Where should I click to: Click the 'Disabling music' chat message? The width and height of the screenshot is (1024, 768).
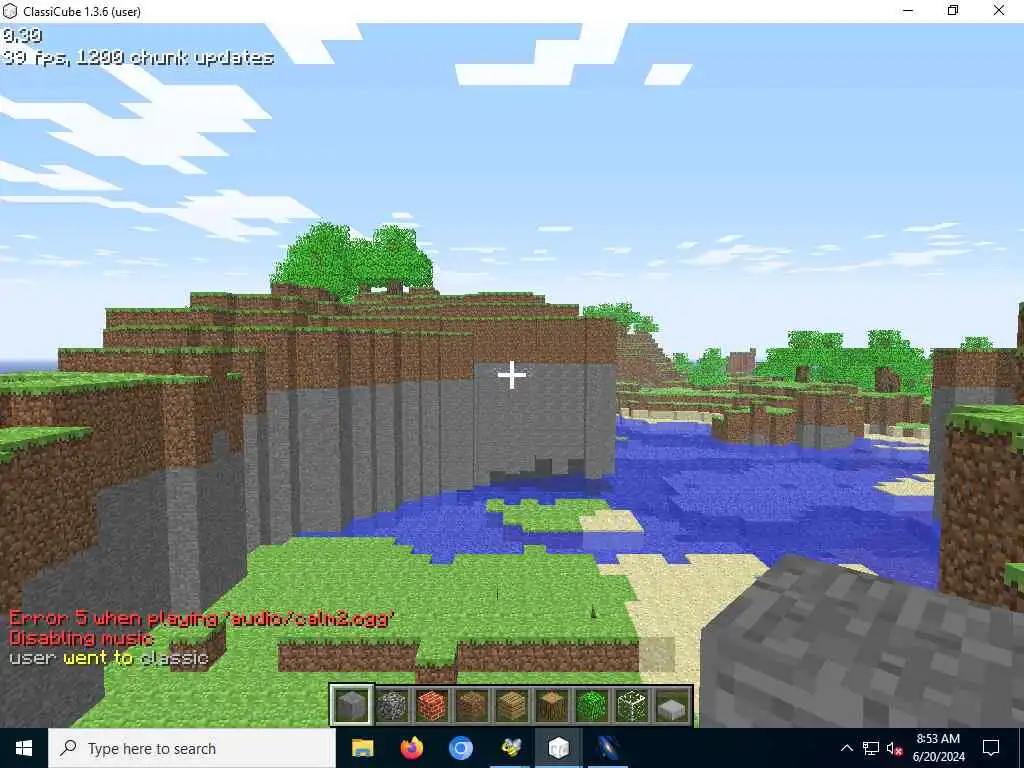tap(81, 637)
